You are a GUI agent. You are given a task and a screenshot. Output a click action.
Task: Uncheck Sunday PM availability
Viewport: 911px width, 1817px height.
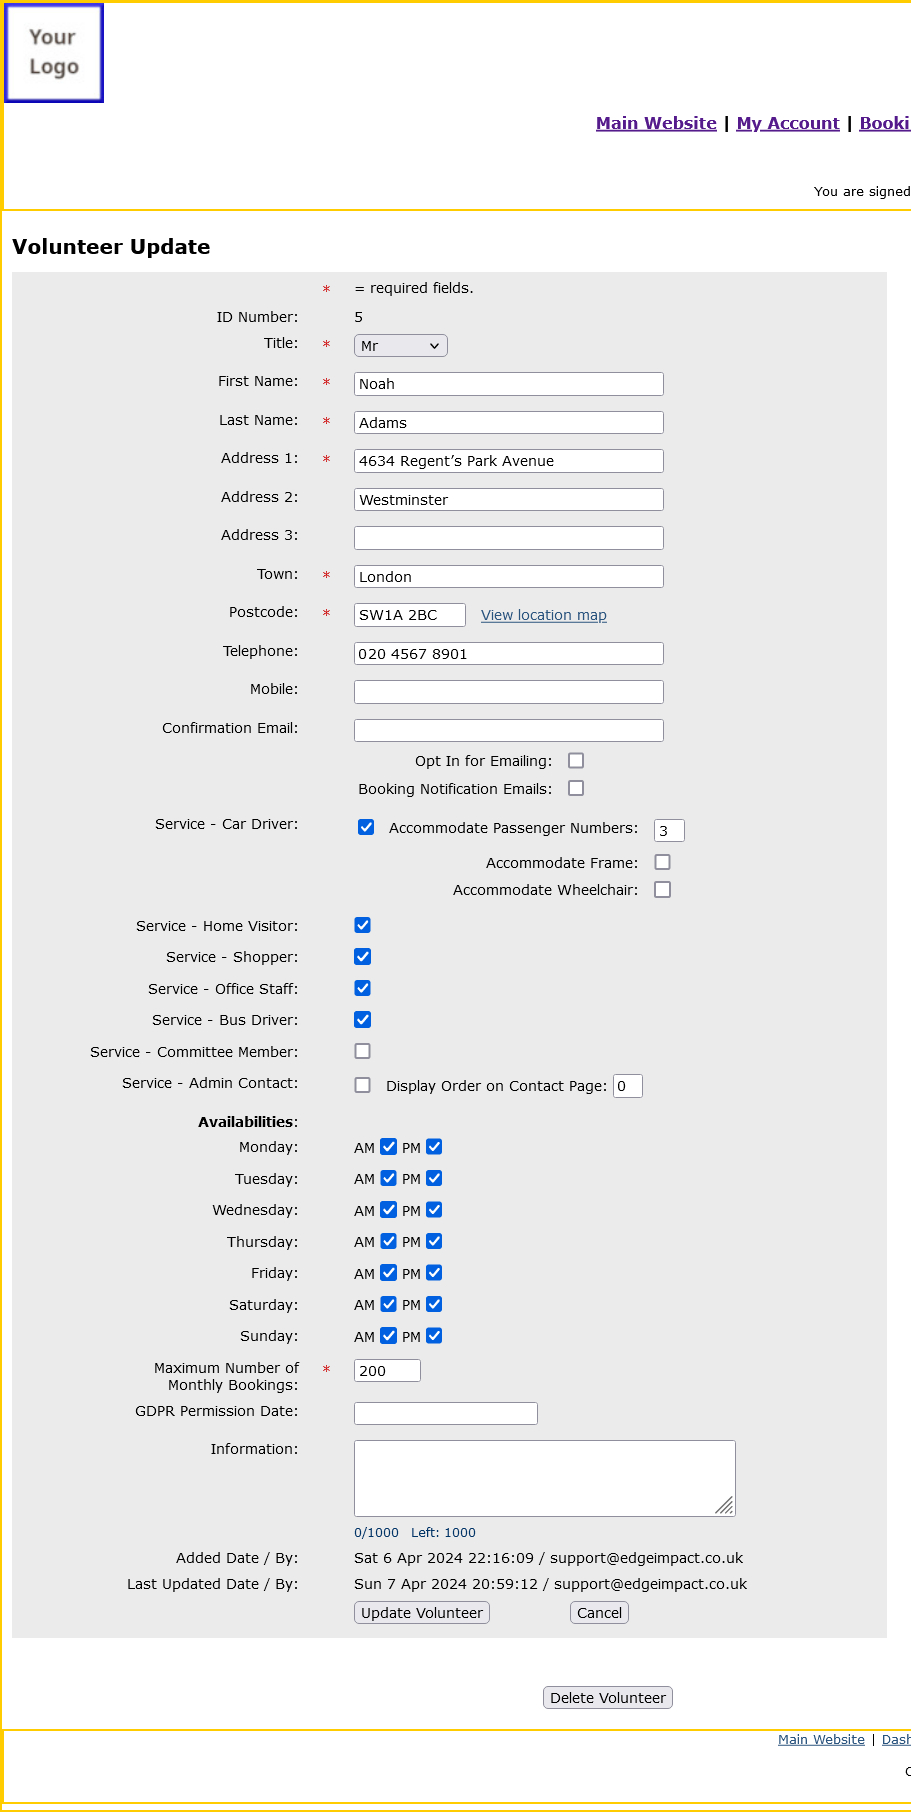click(x=434, y=1336)
